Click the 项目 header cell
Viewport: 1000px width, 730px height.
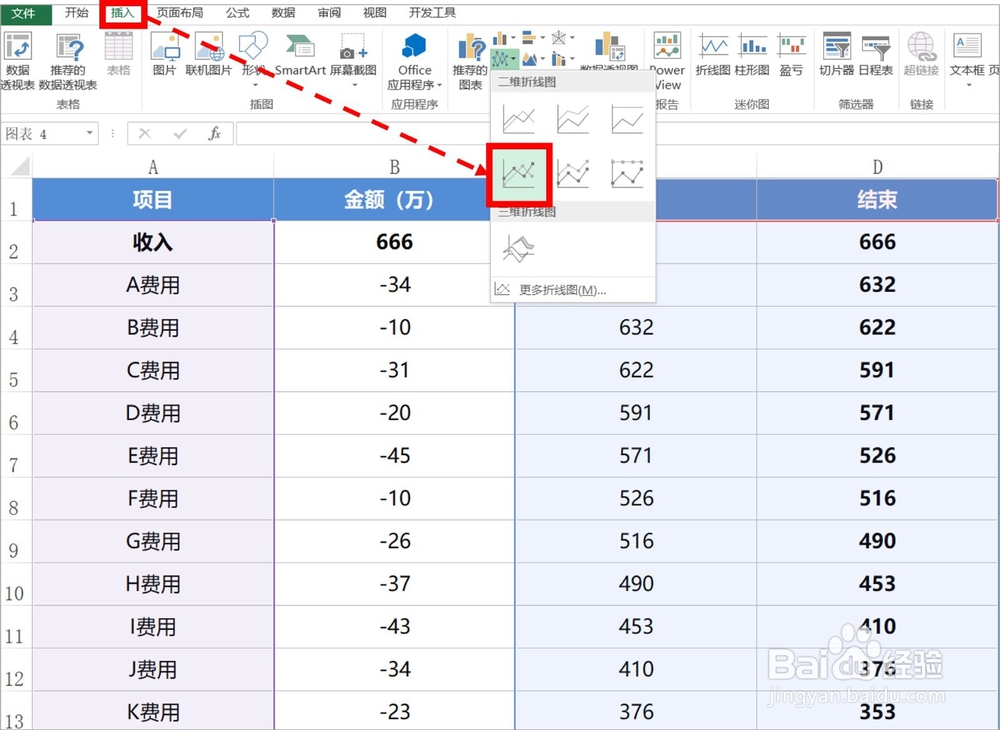(x=153, y=200)
